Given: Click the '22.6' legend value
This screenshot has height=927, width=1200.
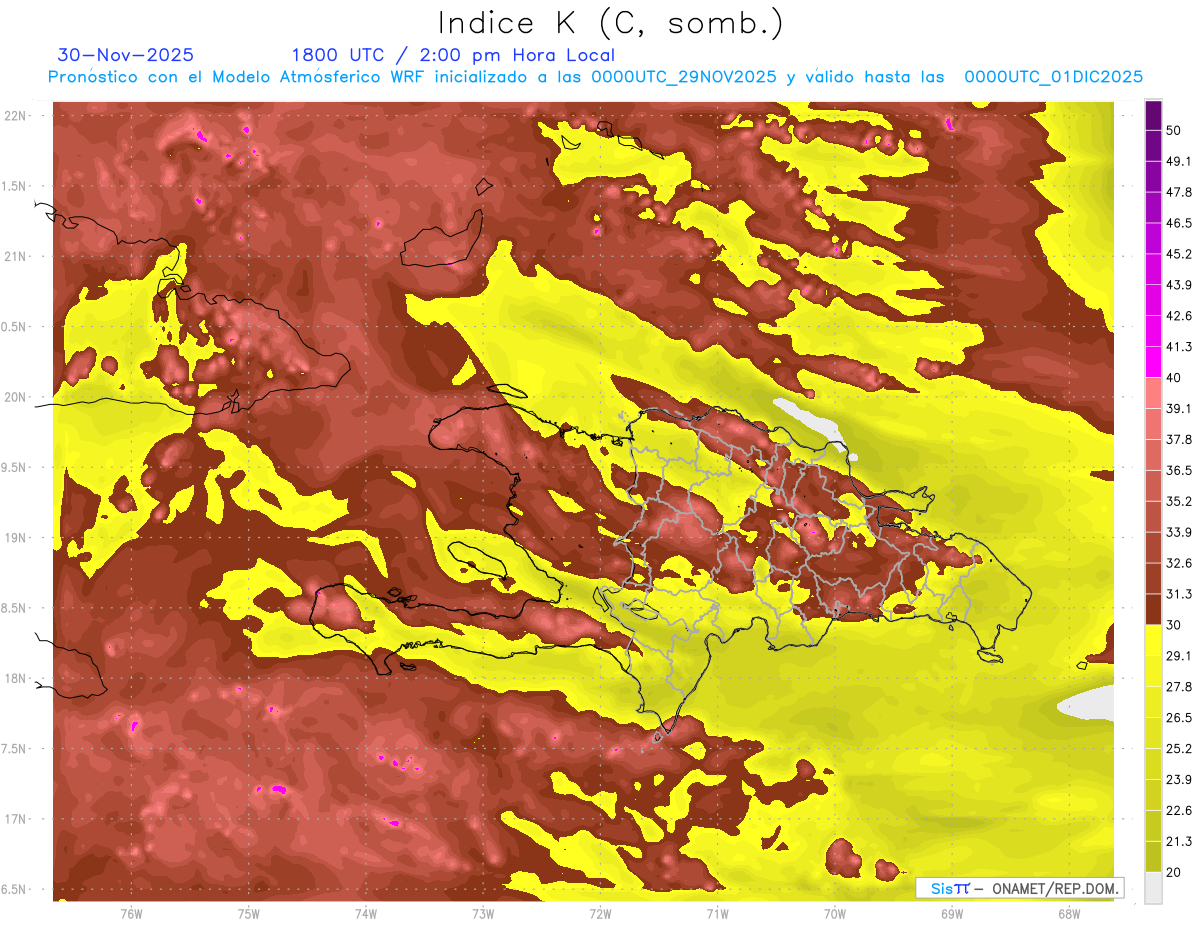Looking at the screenshot, I should point(1179,811).
